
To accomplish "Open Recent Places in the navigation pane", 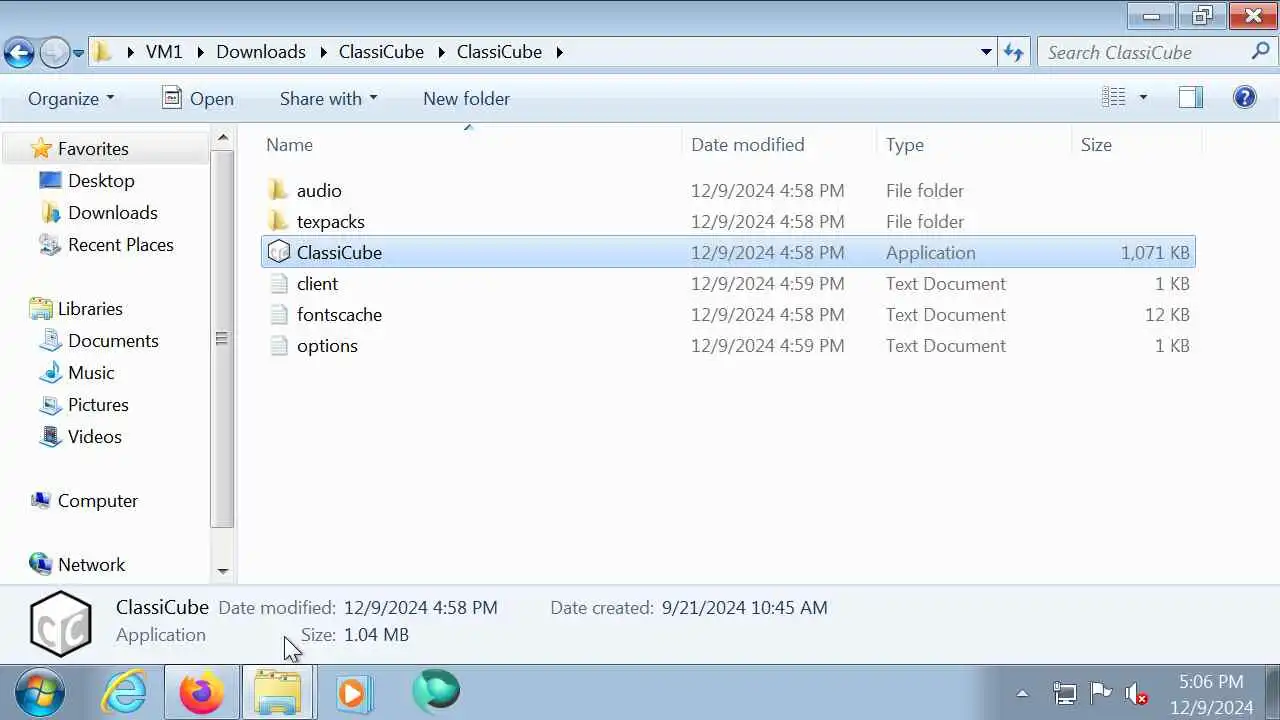I will (121, 244).
